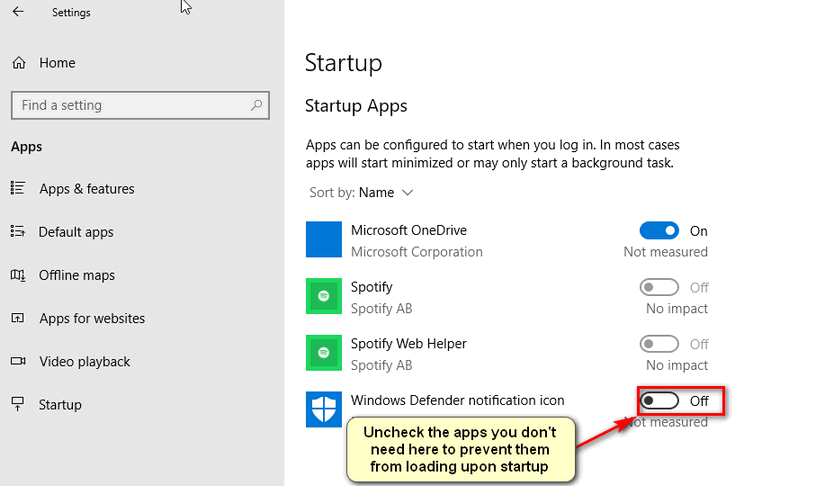This screenshot has height=486, width=816.
Task: Click the Windows Defender shield icon
Action: pos(324,409)
